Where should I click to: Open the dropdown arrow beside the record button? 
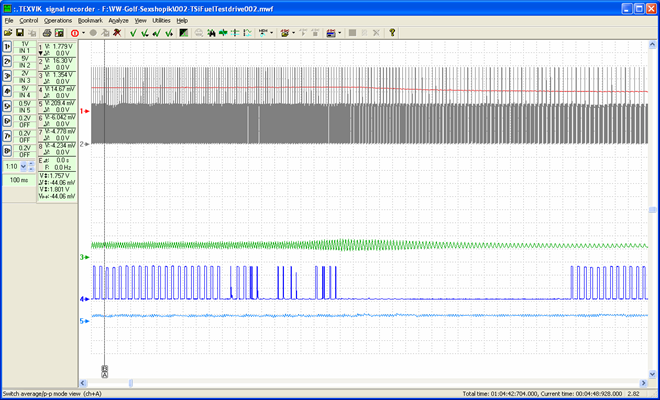[x=84, y=33]
